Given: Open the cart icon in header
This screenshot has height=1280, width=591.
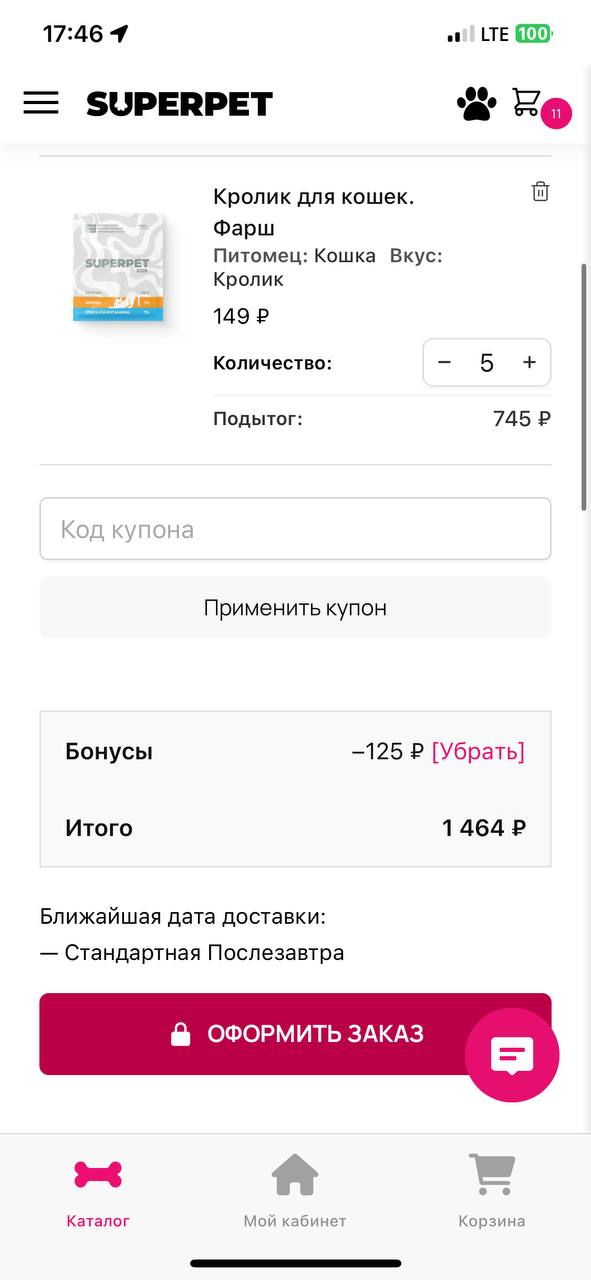Looking at the screenshot, I should click(x=526, y=101).
